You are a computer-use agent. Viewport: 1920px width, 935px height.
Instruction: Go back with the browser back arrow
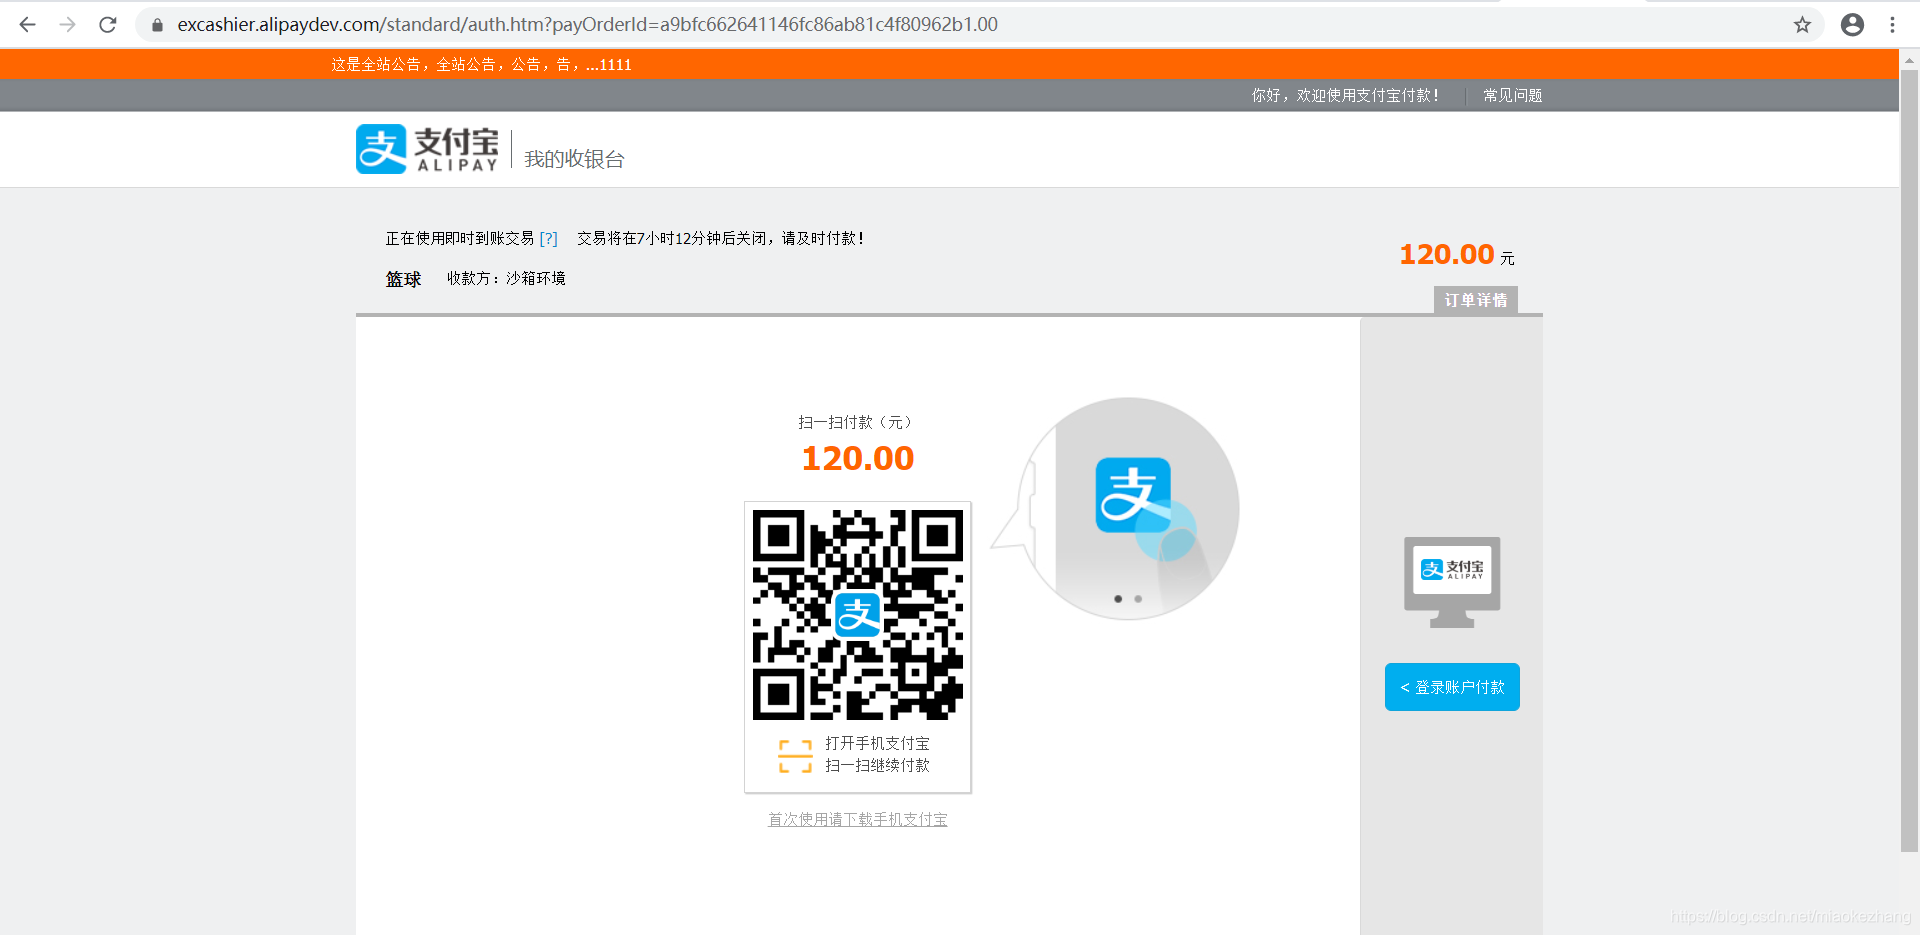27,25
